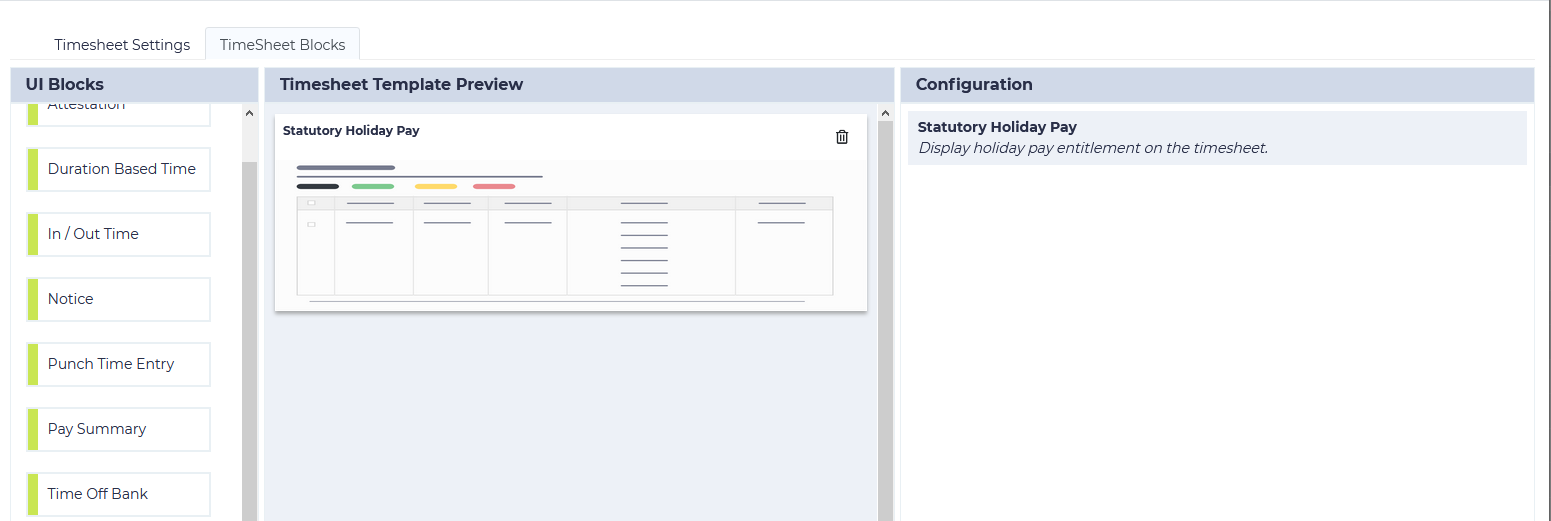The height and width of the screenshot is (521, 1551).
Task: Click the green pill in preview
Action: 373,186
